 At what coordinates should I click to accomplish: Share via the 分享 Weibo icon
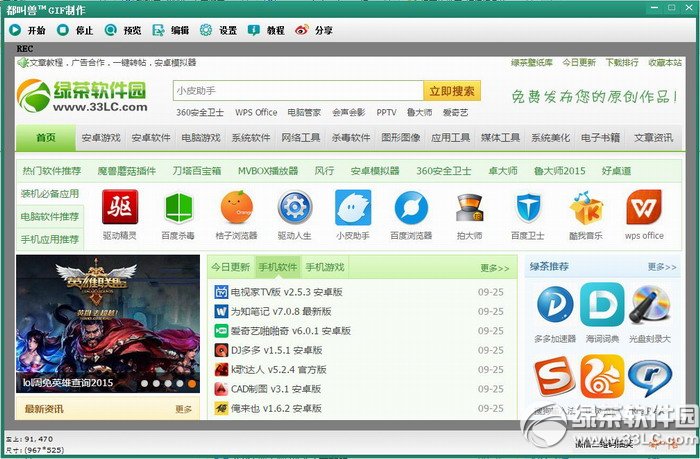tap(314, 30)
